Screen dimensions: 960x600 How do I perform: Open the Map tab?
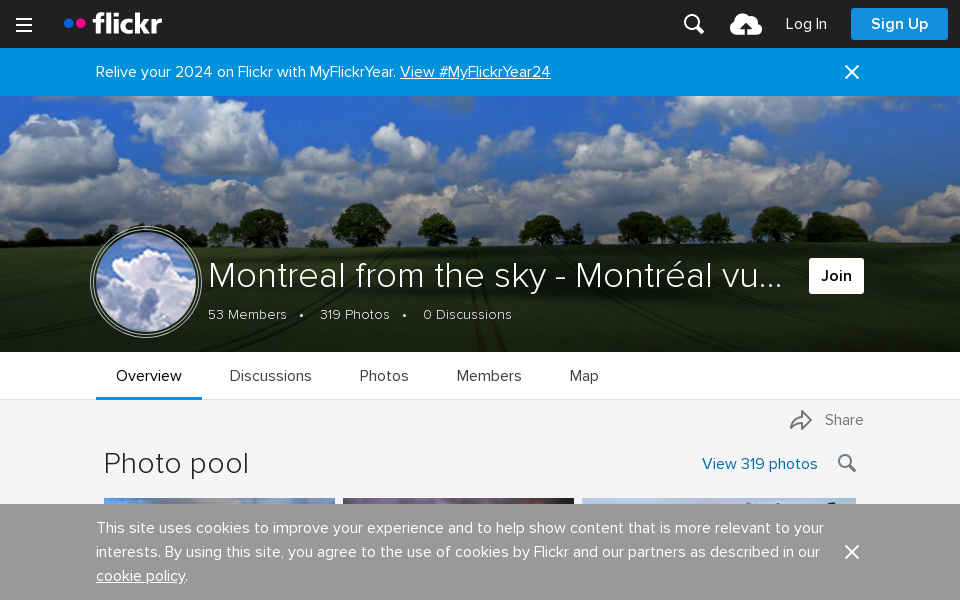584,376
